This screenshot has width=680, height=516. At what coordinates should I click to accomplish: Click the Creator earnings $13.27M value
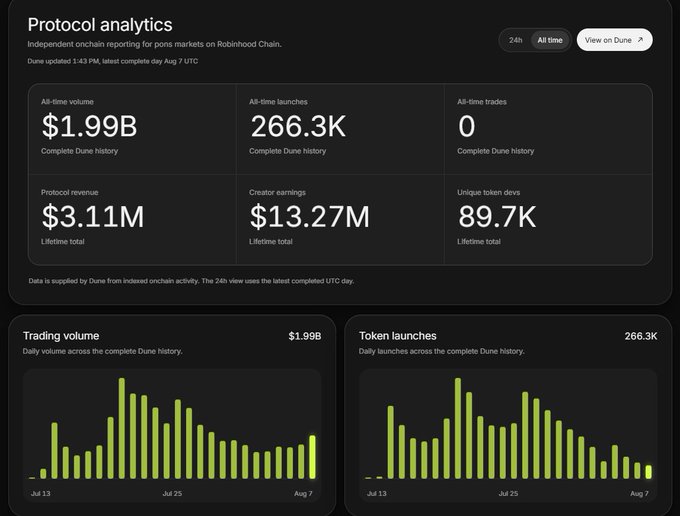click(310, 217)
